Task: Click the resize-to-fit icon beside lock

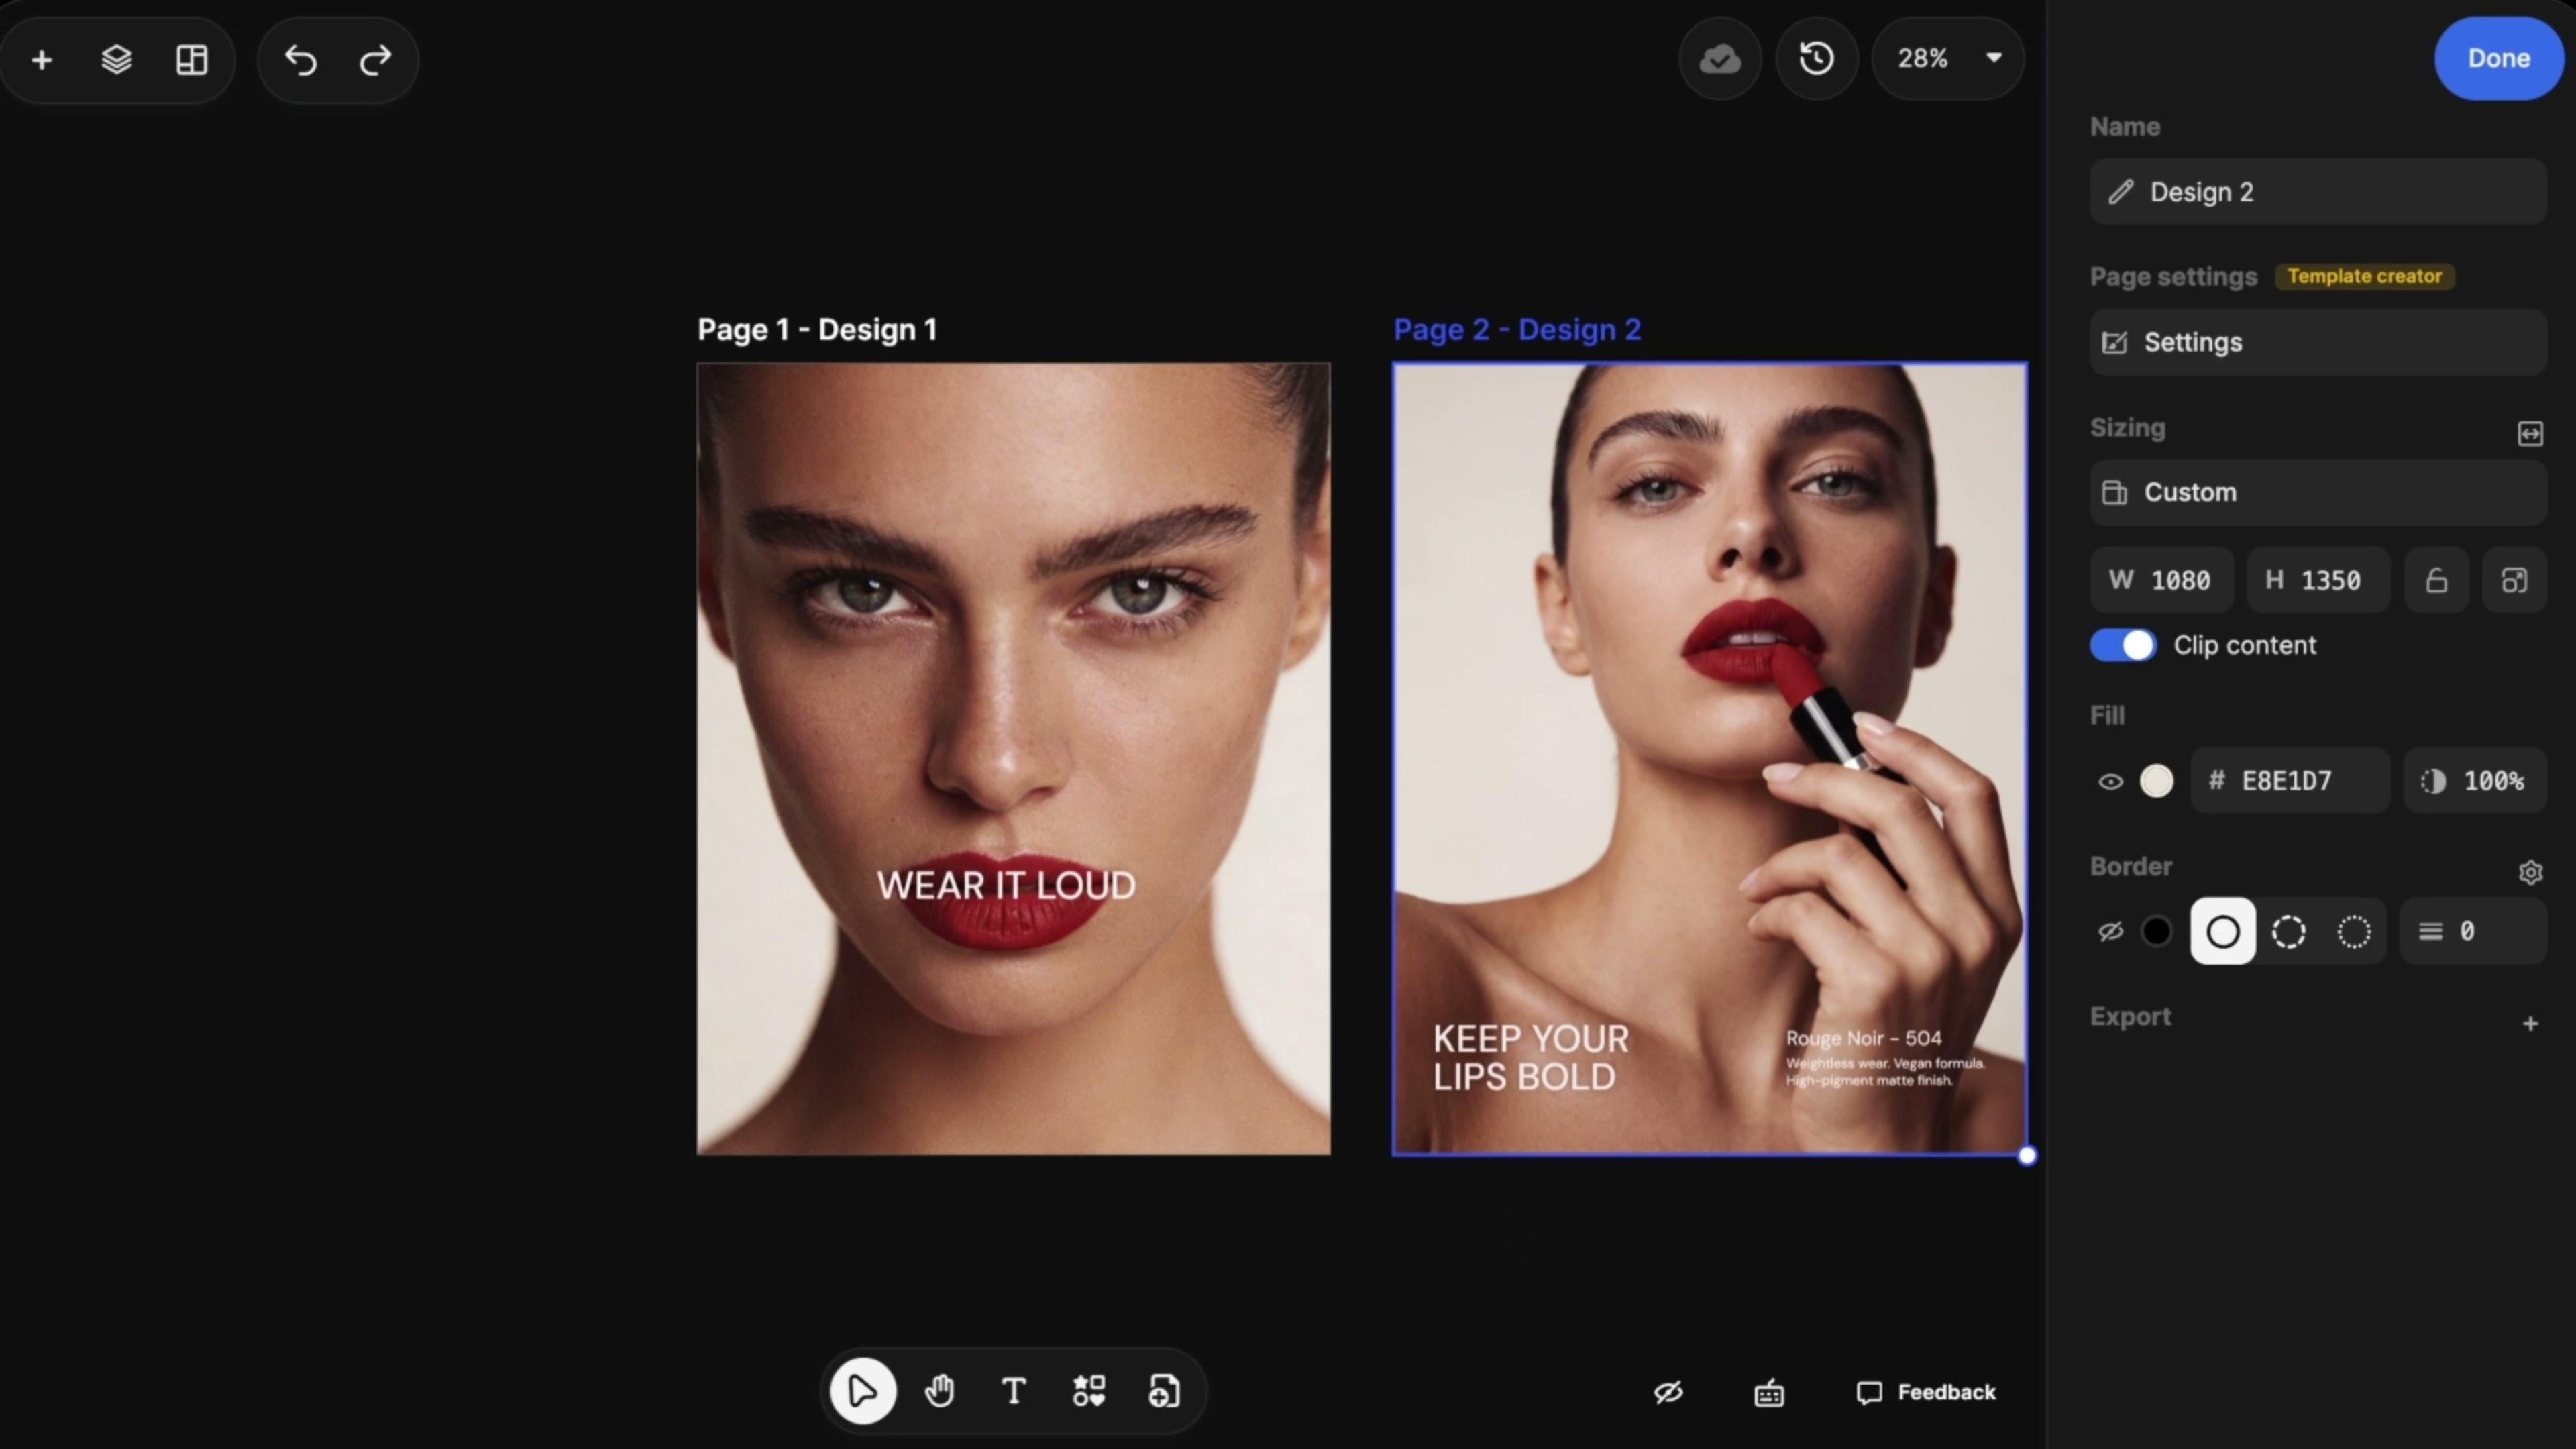Action: tap(2514, 580)
